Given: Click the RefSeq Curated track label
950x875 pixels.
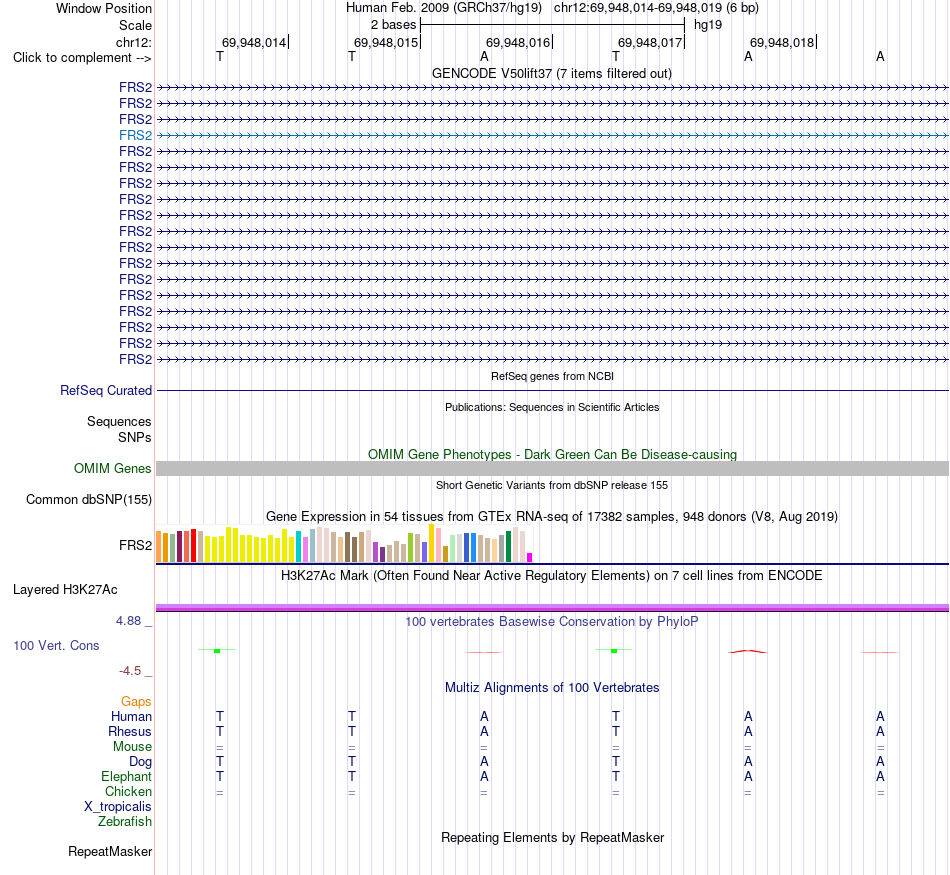Looking at the screenshot, I should coord(105,390).
